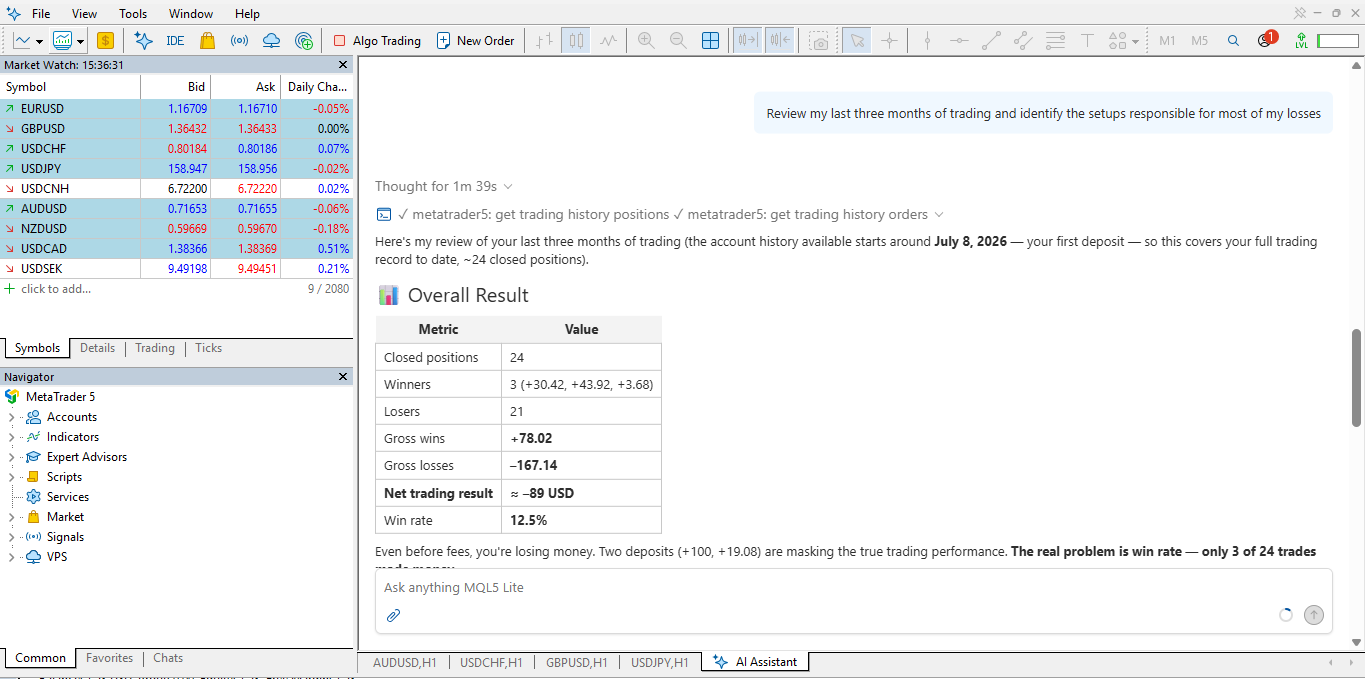
Task: Expand the VPS node in Navigator
Action: pos(11,557)
